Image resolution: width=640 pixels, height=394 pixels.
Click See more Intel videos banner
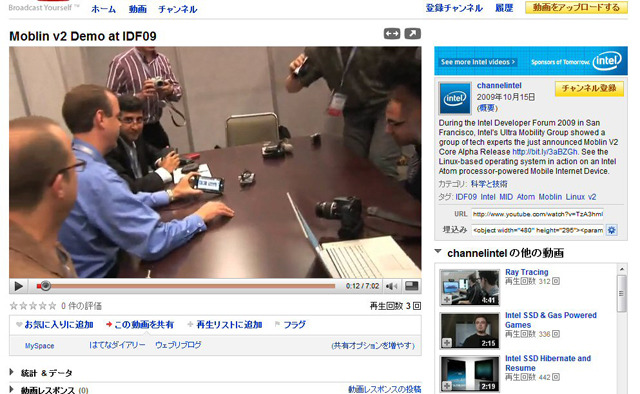[478, 62]
